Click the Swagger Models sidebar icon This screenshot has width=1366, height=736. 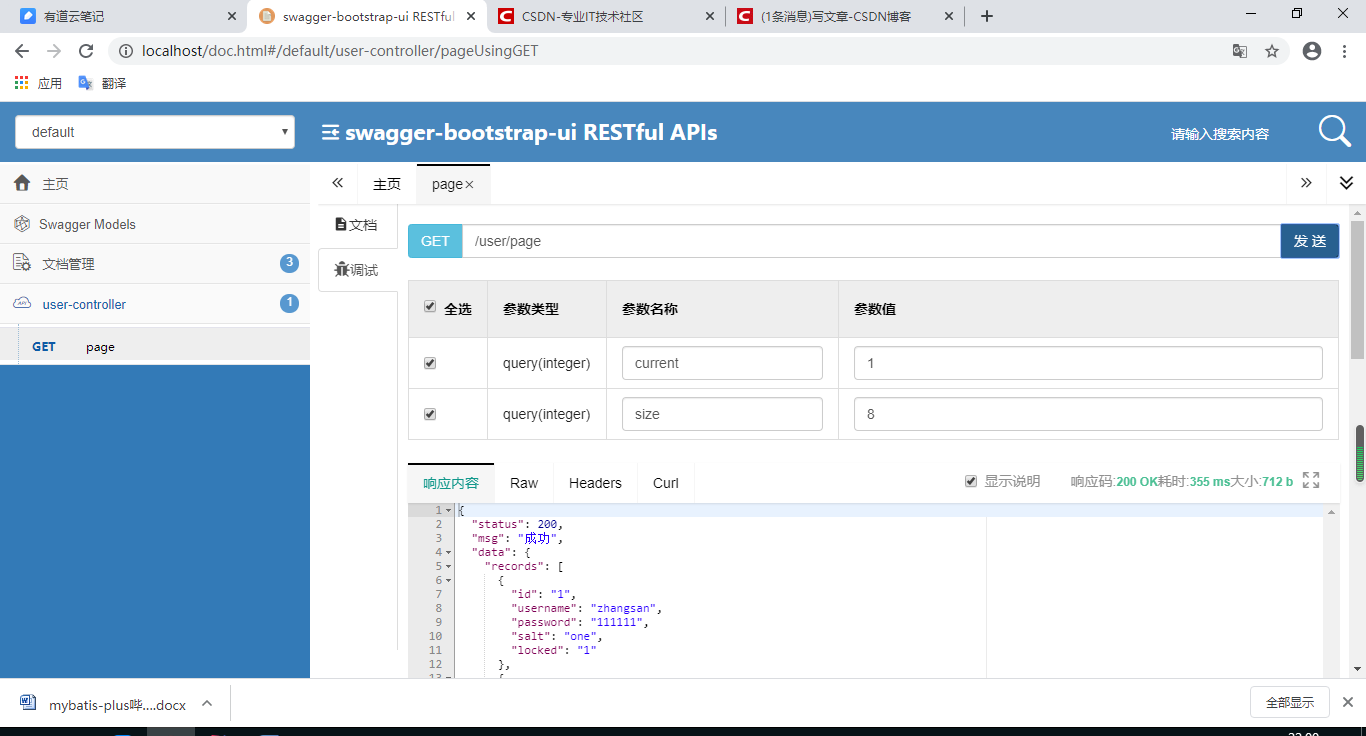coord(21,223)
